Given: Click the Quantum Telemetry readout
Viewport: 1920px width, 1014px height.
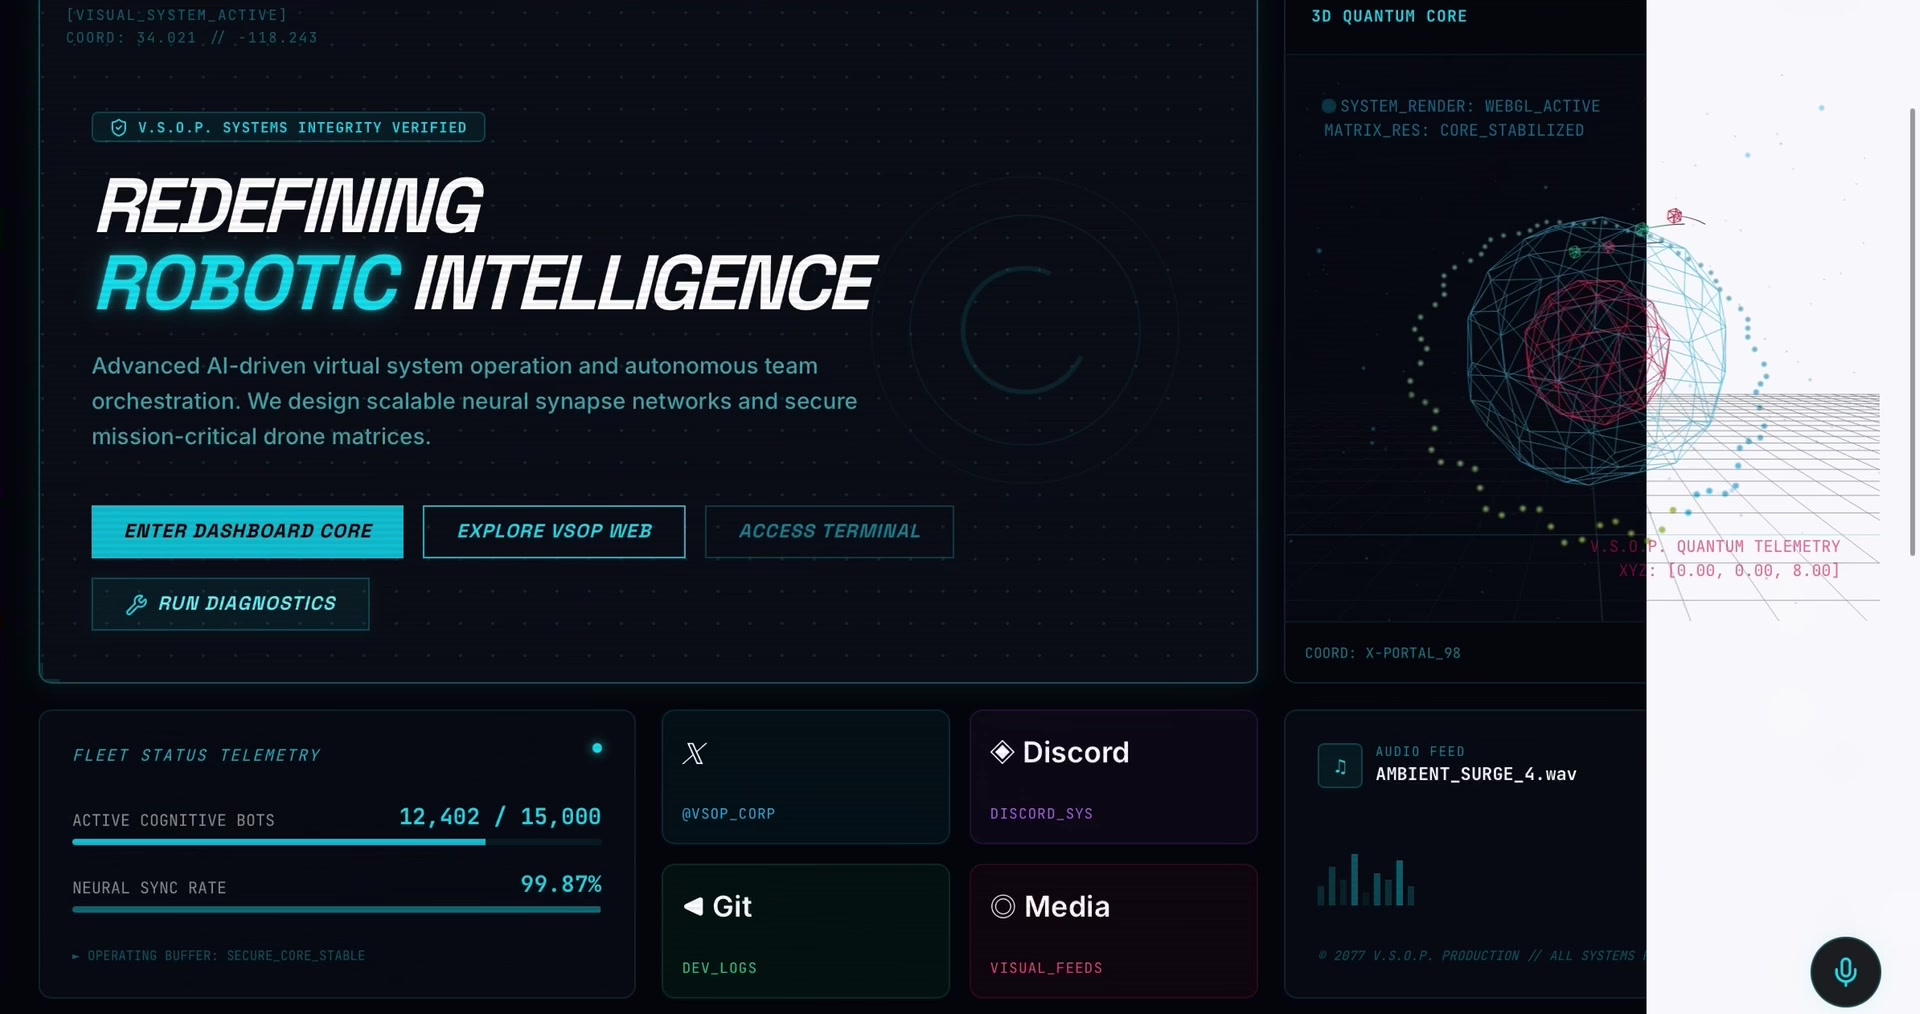Looking at the screenshot, I should pyautogui.click(x=1716, y=558).
